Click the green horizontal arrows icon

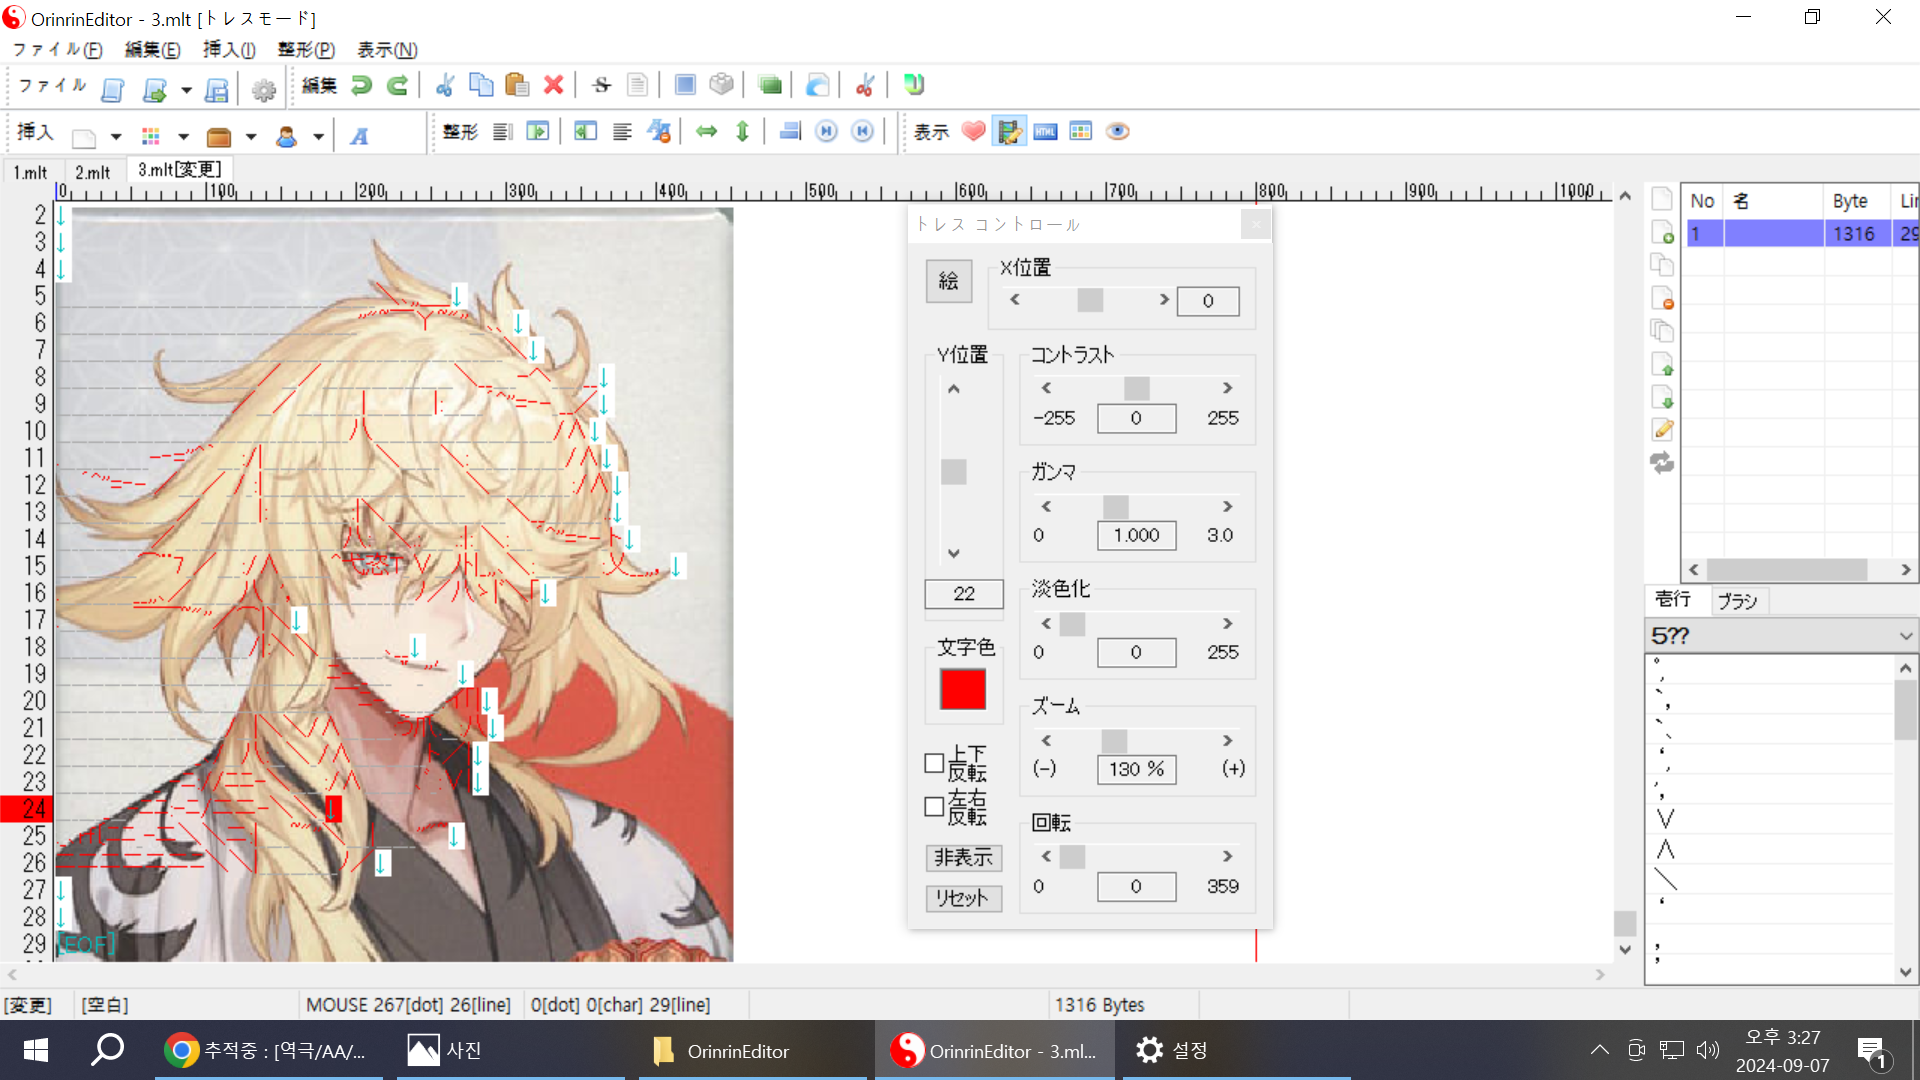[x=707, y=132]
